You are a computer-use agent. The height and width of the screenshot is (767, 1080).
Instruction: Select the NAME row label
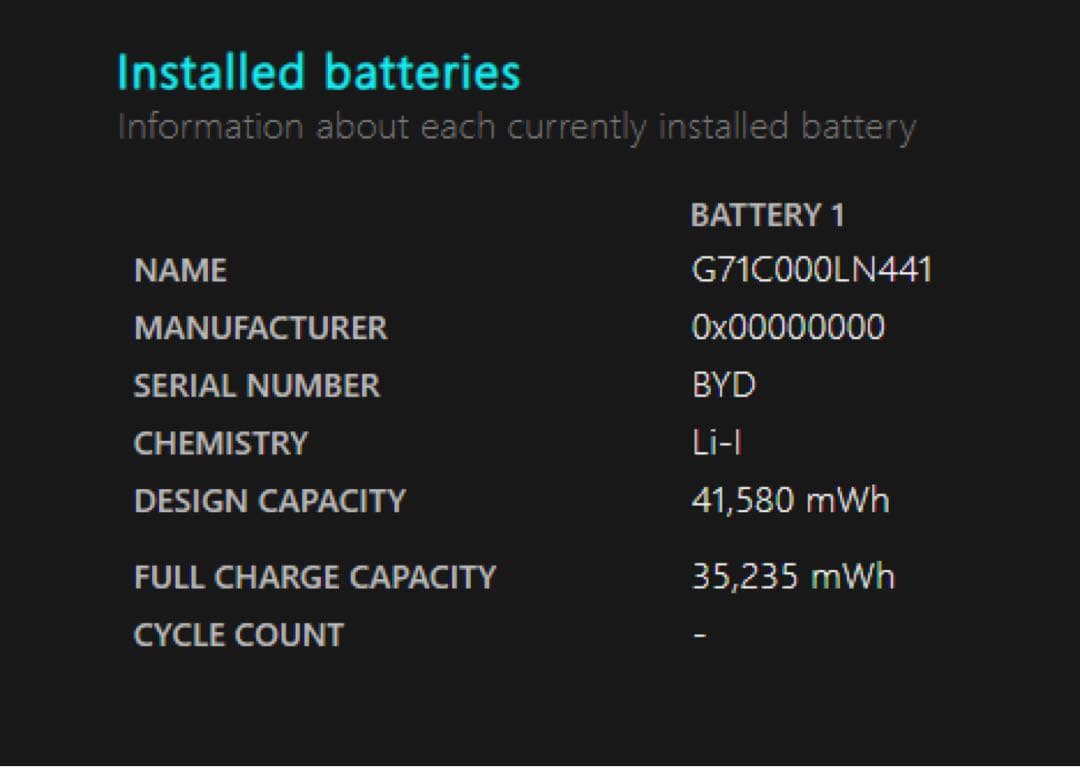(x=180, y=271)
